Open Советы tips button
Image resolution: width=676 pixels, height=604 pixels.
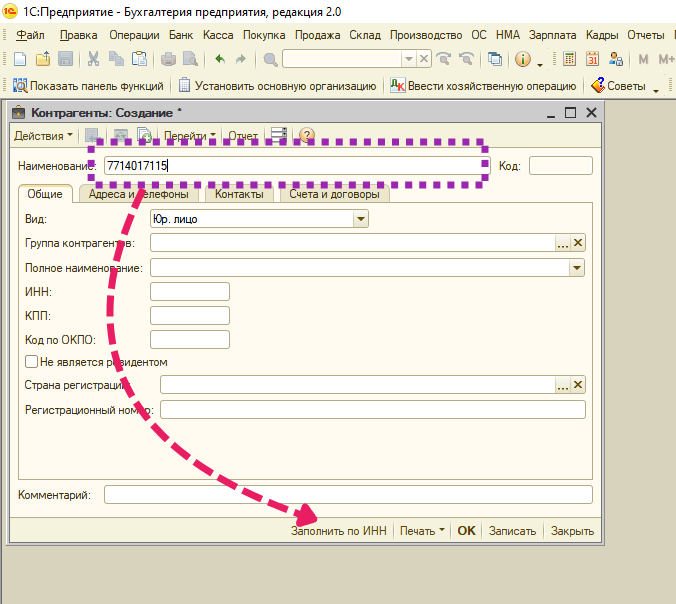(618, 86)
